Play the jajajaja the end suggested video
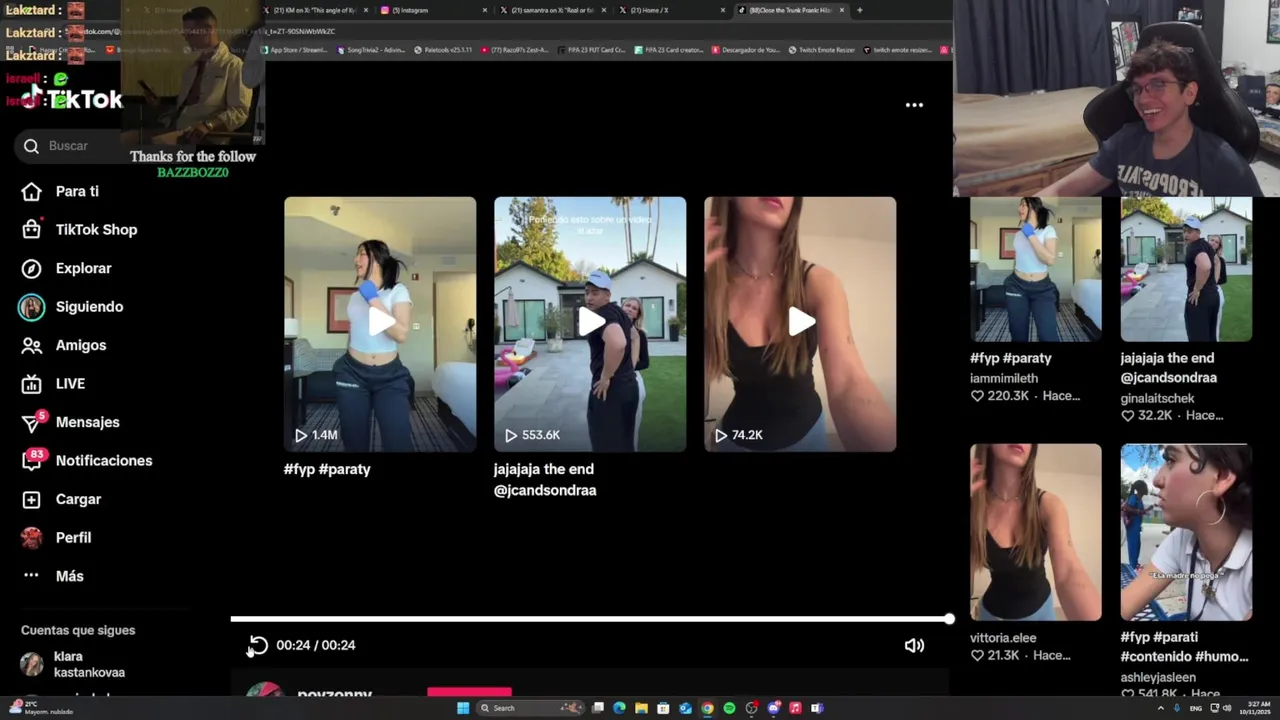This screenshot has height=720, width=1280. click(x=590, y=323)
